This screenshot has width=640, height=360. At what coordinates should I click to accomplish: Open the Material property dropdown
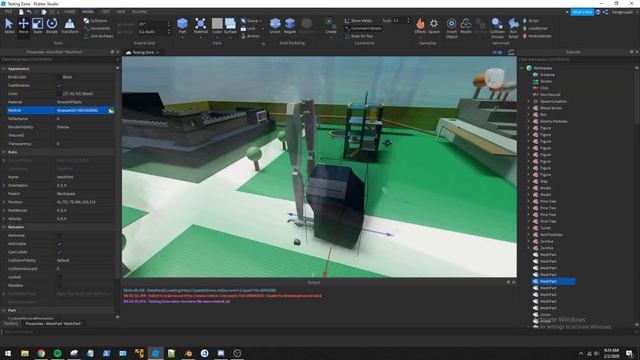click(84, 102)
